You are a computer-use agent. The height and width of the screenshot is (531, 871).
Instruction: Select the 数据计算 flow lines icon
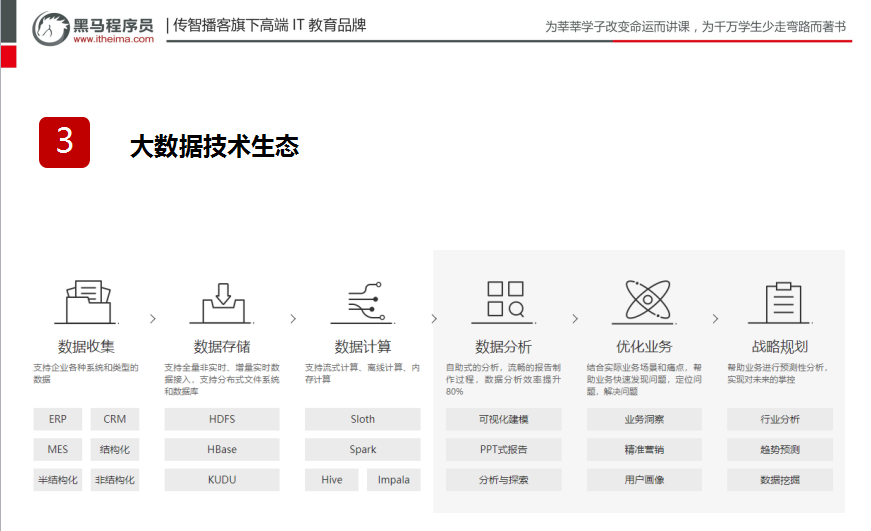(x=363, y=300)
